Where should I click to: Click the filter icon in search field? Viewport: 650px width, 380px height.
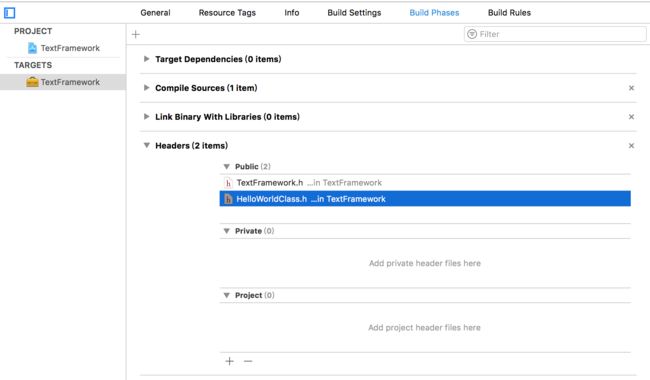point(472,34)
